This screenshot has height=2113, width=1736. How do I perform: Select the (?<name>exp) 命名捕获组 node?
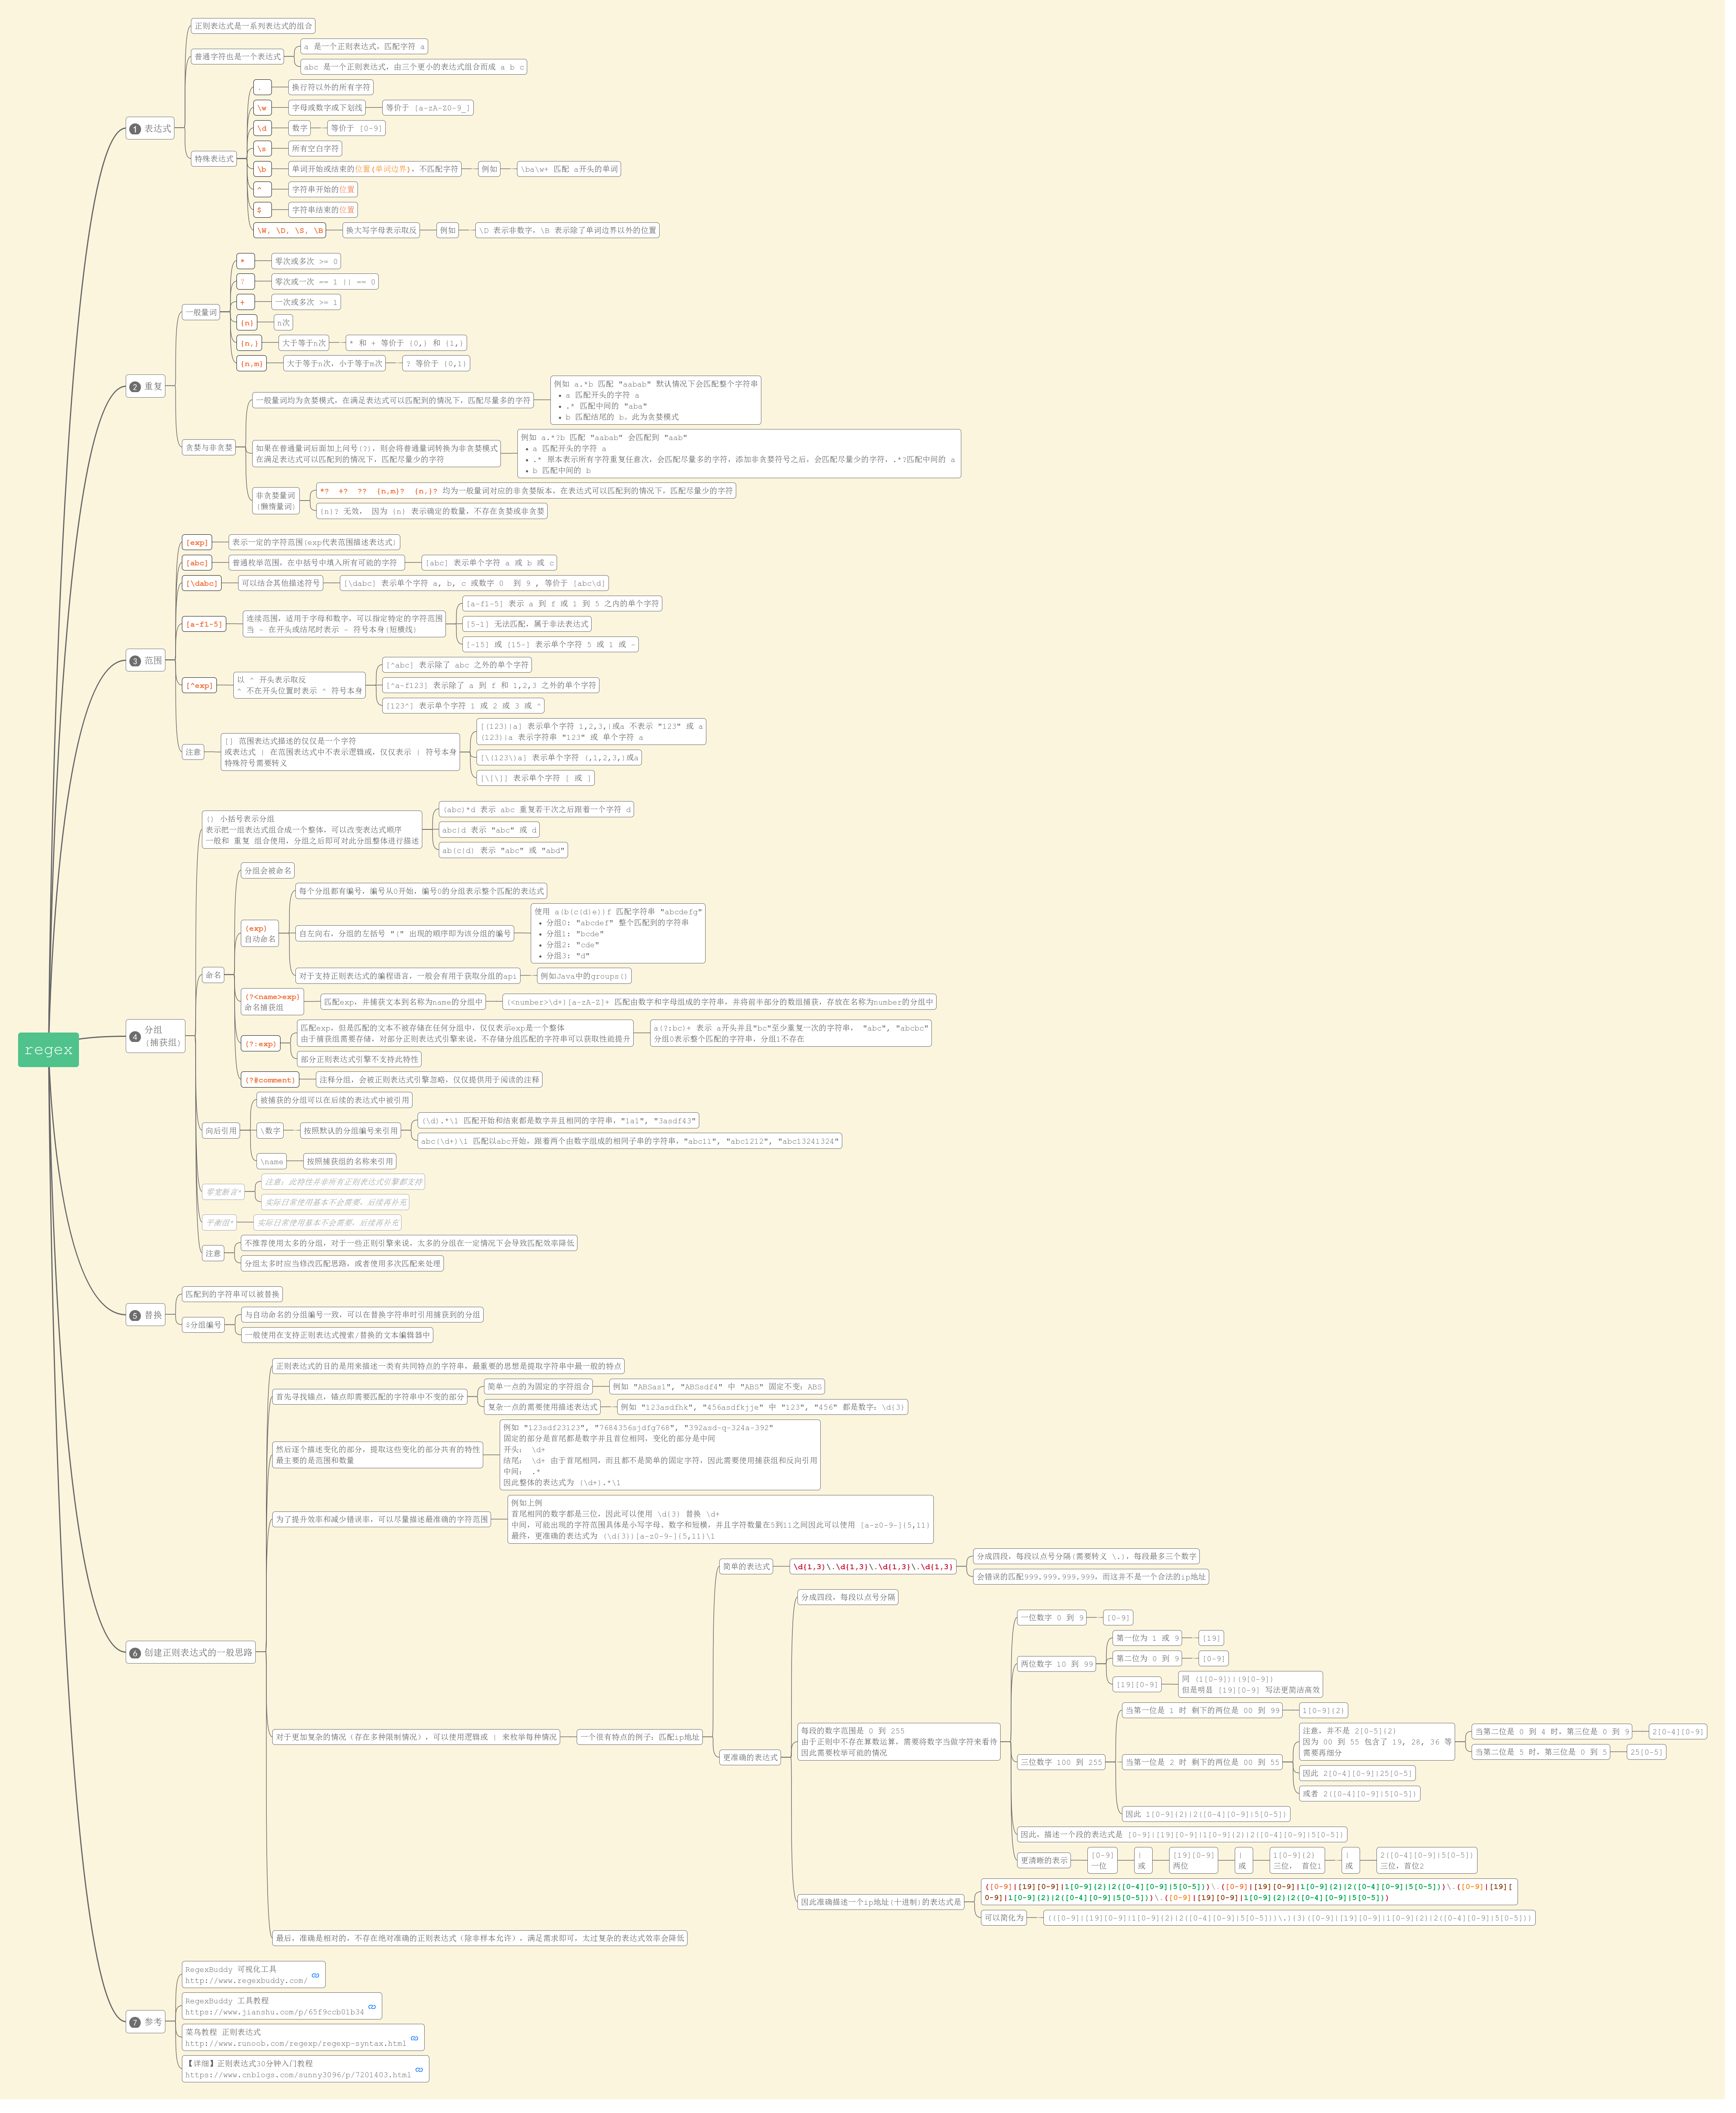[272, 1002]
